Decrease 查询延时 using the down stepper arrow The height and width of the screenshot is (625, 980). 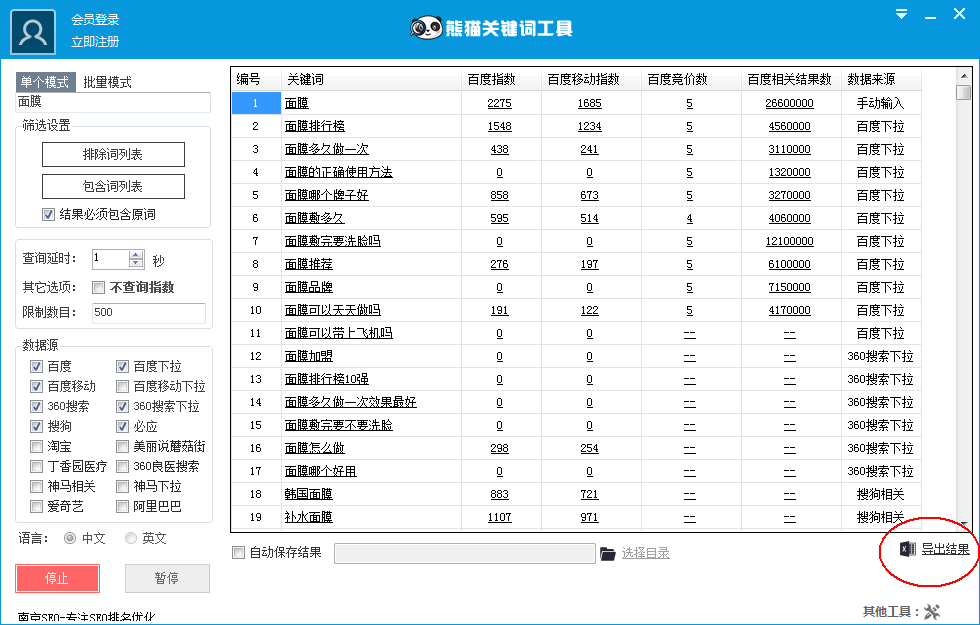pyautogui.click(x=136, y=262)
